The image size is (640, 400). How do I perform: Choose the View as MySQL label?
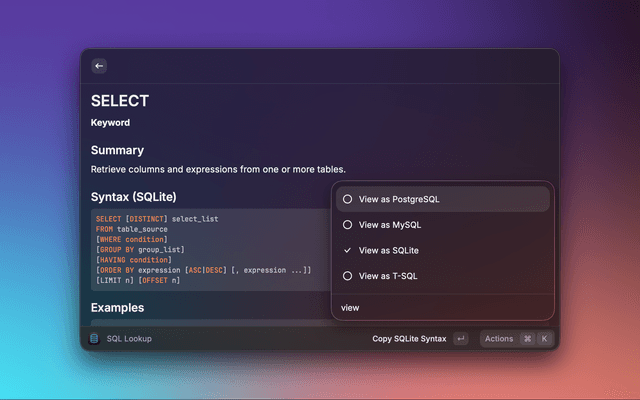(x=390, y=225)
